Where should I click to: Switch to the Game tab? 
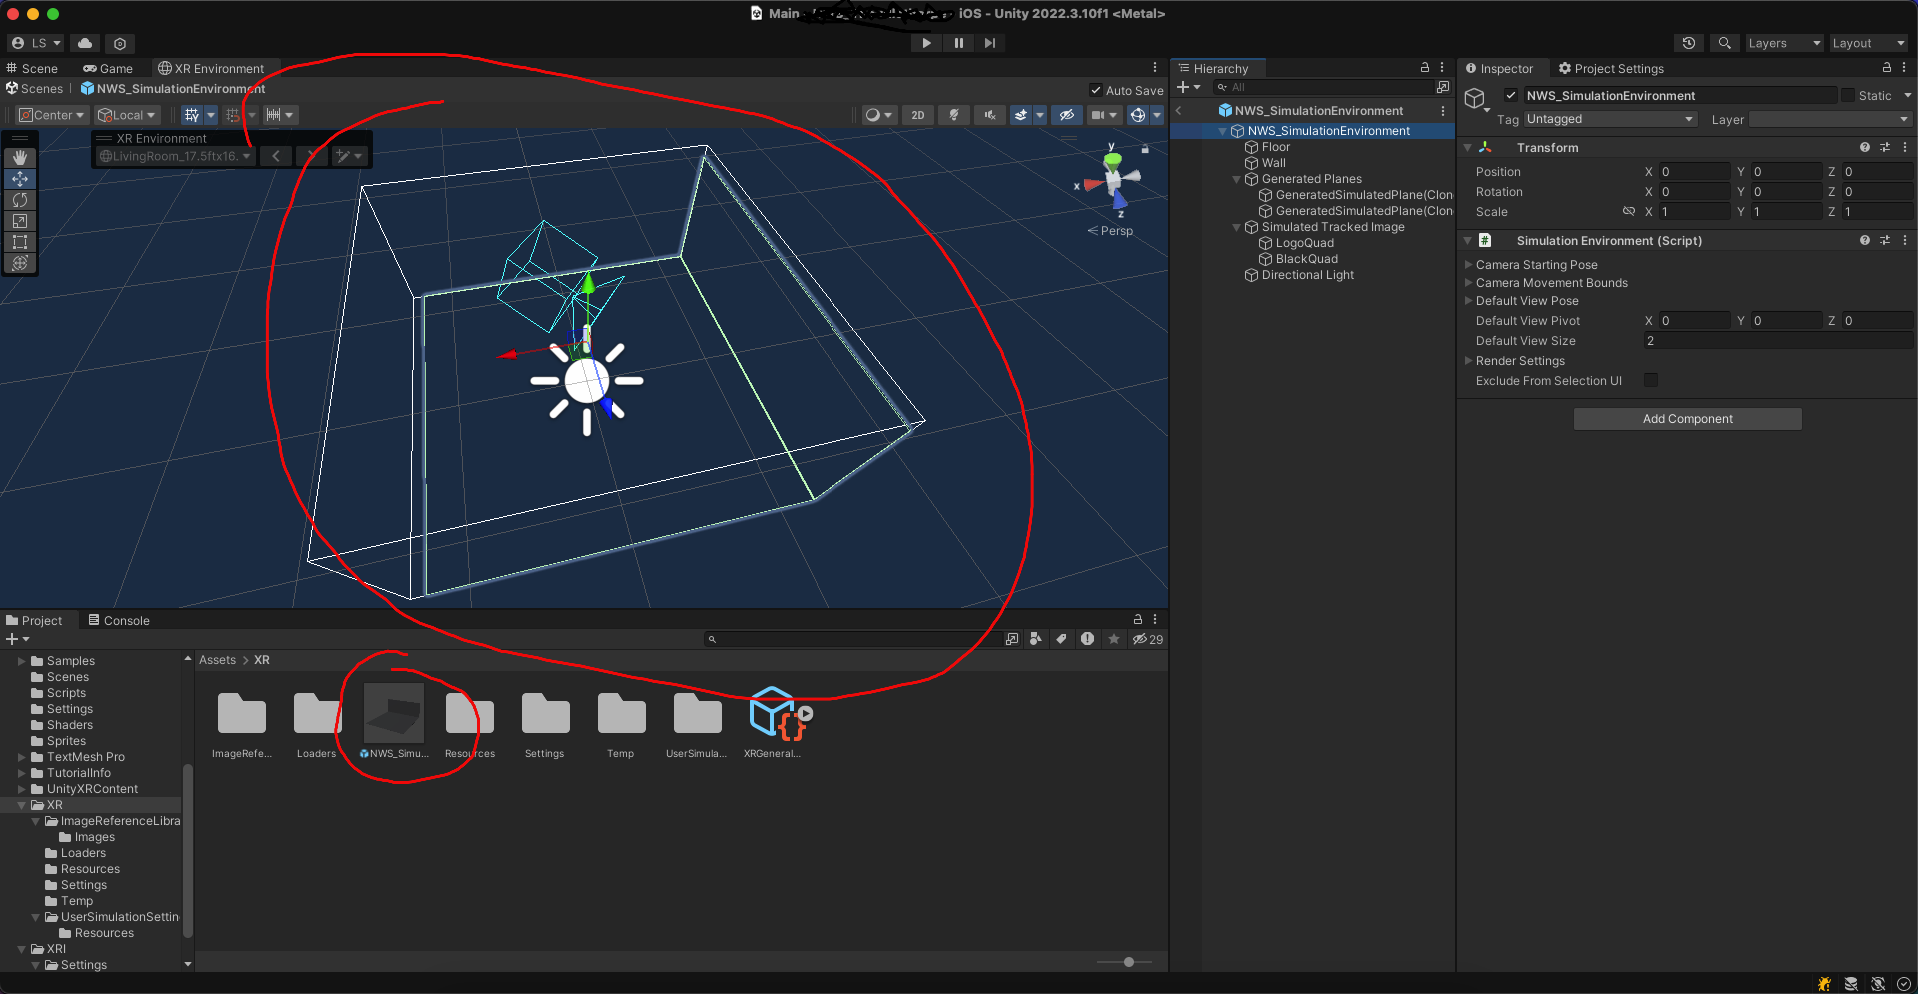108,68
